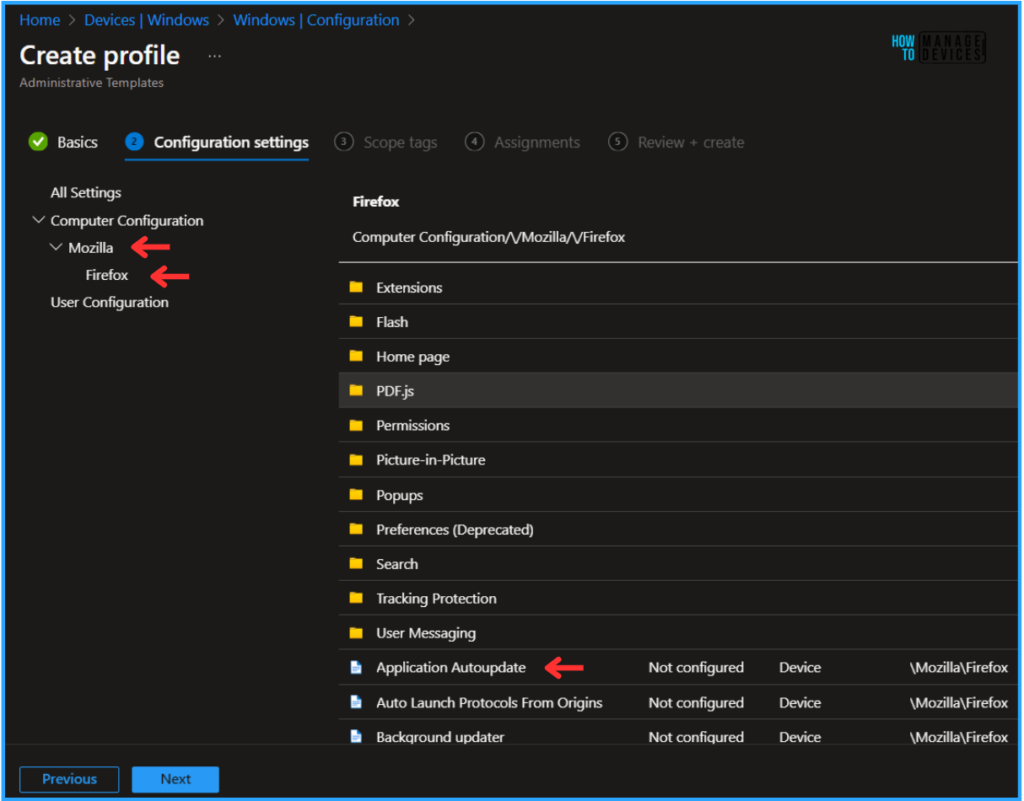The image size is (1024, 801).
Task: Select User Configuration in the tree
Action: (x=110, y=302)
